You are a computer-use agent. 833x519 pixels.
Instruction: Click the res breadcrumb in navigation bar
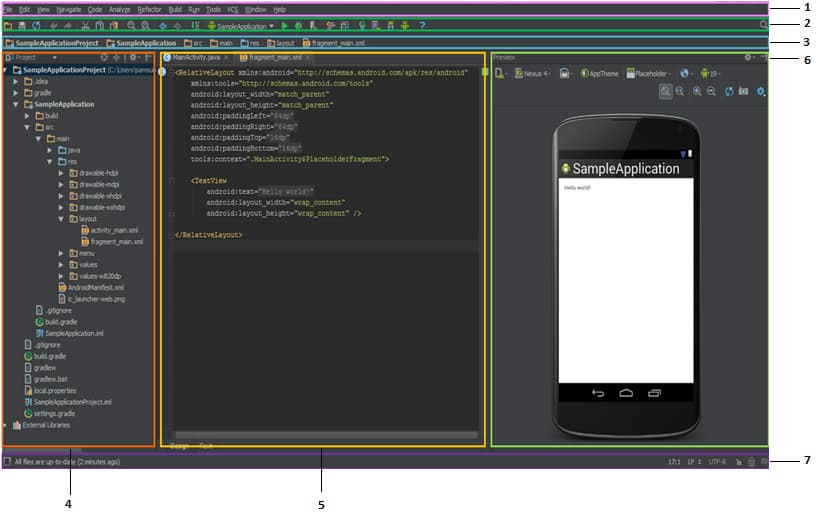pyautogui.click(x=250, y=43)
